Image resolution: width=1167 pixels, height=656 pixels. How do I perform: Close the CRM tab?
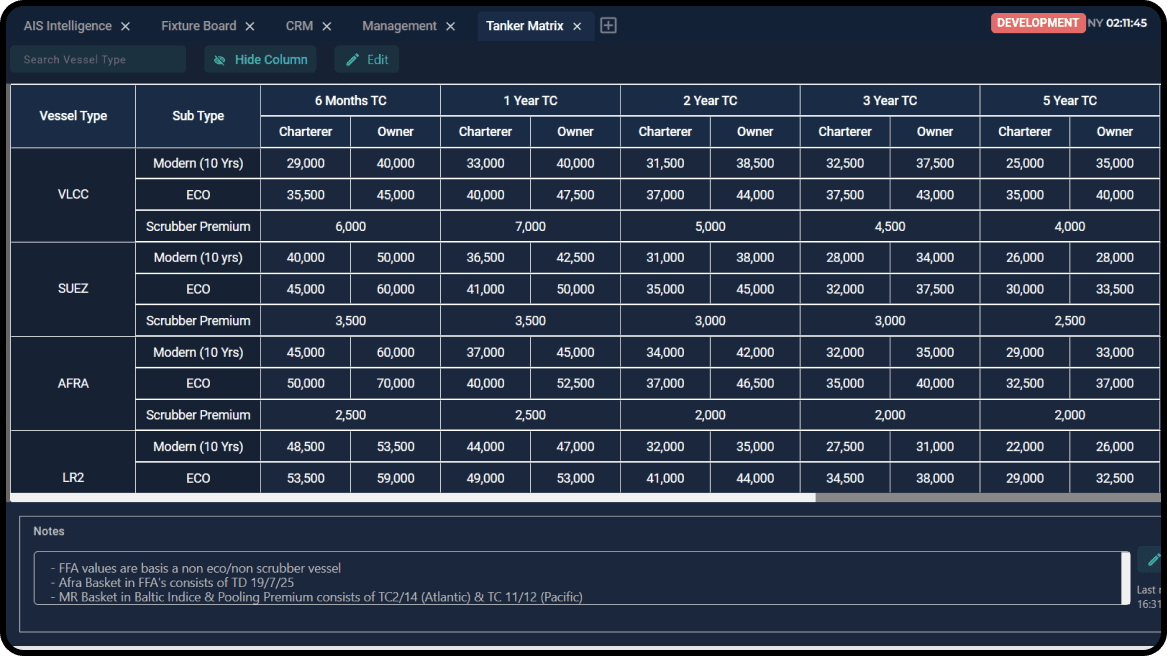click(x=327, y=26)
